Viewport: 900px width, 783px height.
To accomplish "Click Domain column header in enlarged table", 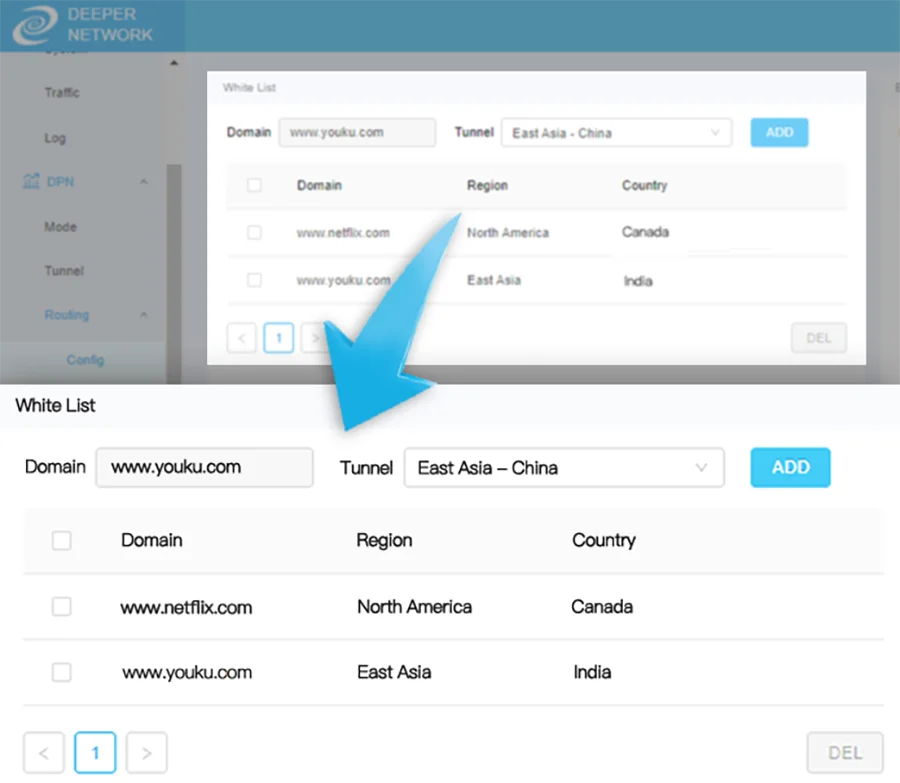I will click(x=152, y=540).
